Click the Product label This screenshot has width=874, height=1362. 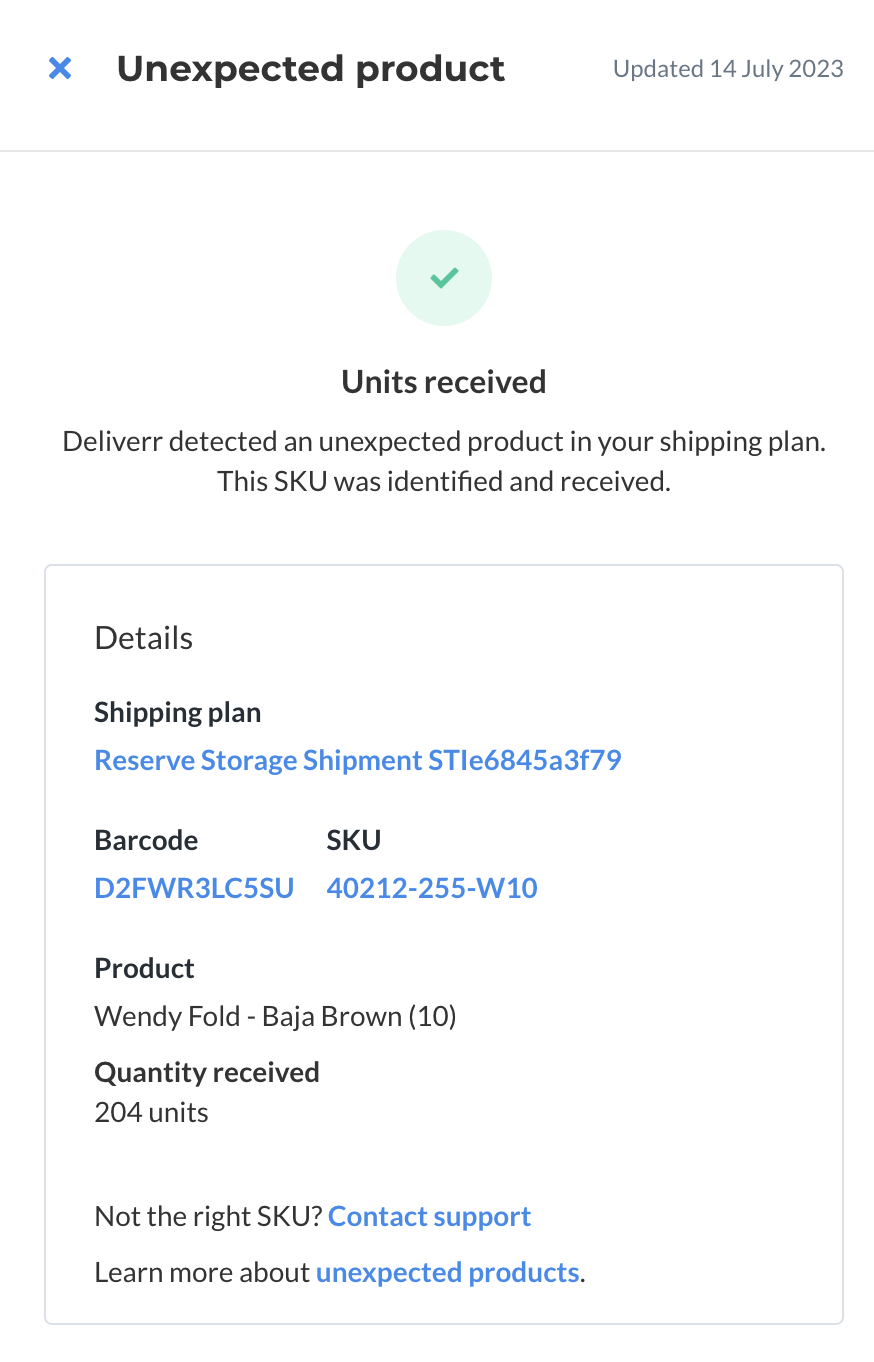(x=144, y=968)
